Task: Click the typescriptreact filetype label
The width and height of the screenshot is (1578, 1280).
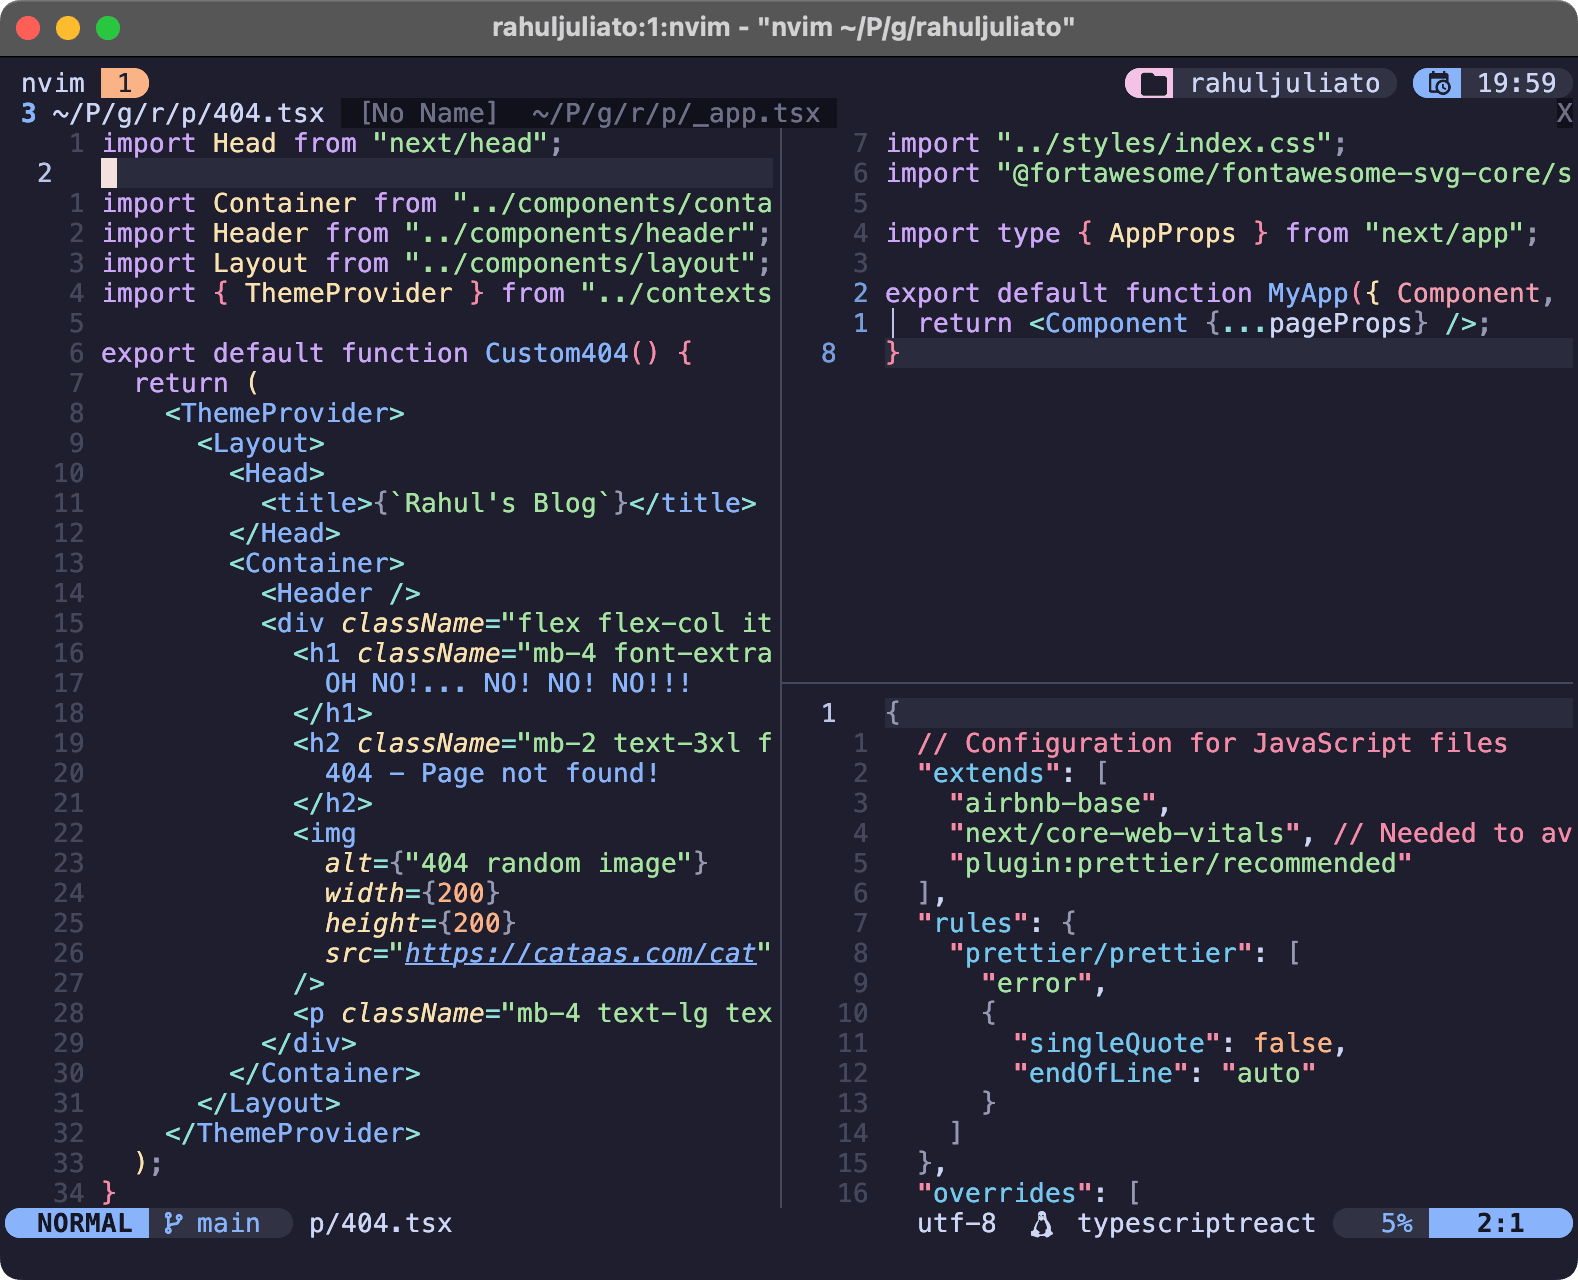Action: (x=1197, y=1223)
